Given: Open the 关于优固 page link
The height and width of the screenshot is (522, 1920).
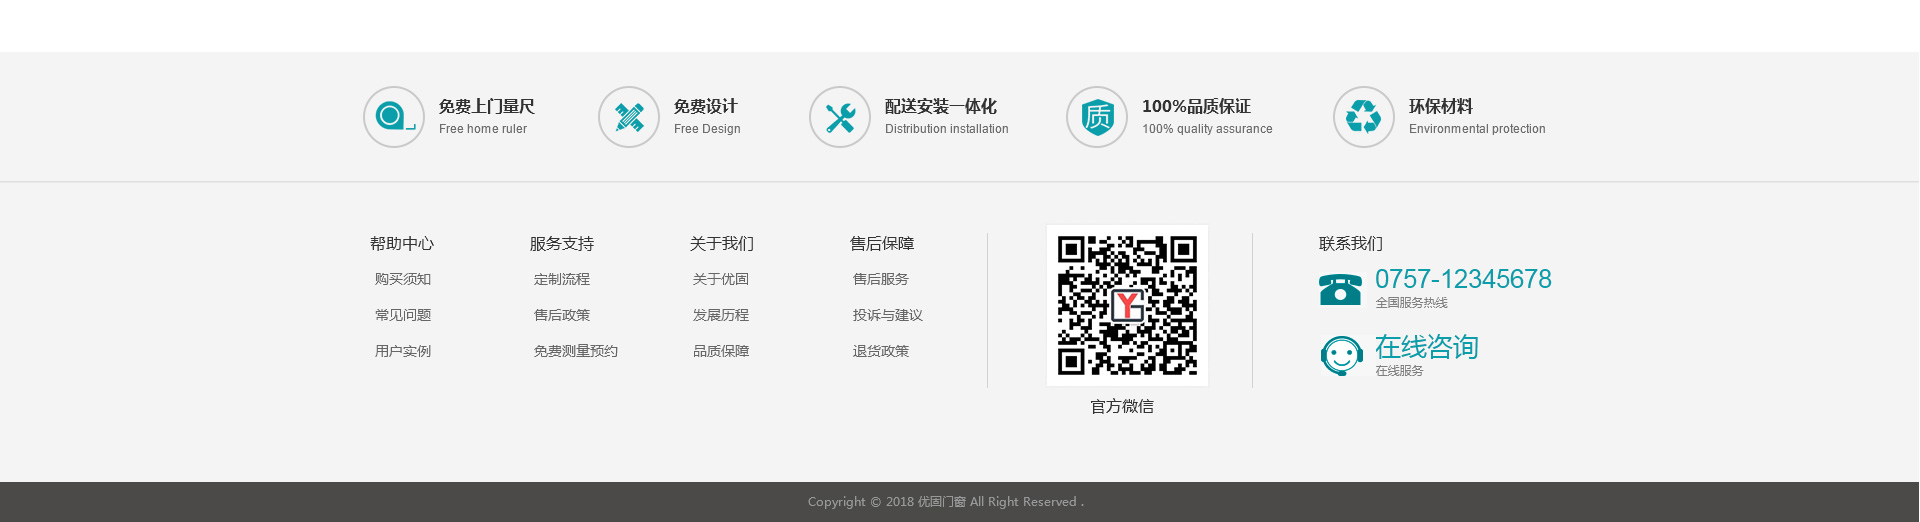Looking at the screenshot, I should pos(721,279).
